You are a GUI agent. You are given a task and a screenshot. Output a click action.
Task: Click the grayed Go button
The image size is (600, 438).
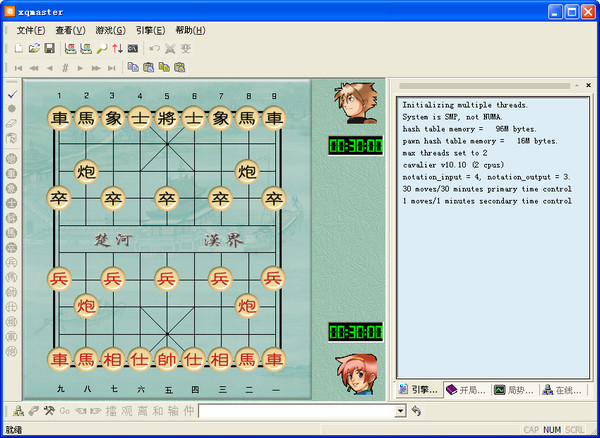pos(65,411)
